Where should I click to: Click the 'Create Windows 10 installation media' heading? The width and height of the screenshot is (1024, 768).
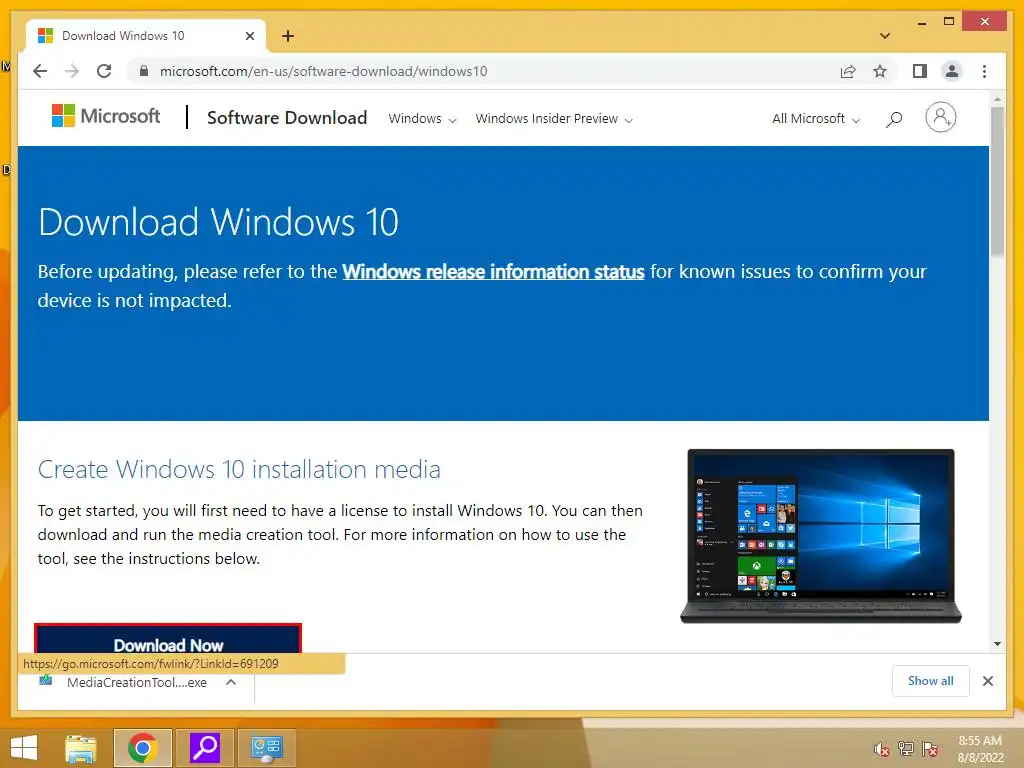click(x=239, y=470)
